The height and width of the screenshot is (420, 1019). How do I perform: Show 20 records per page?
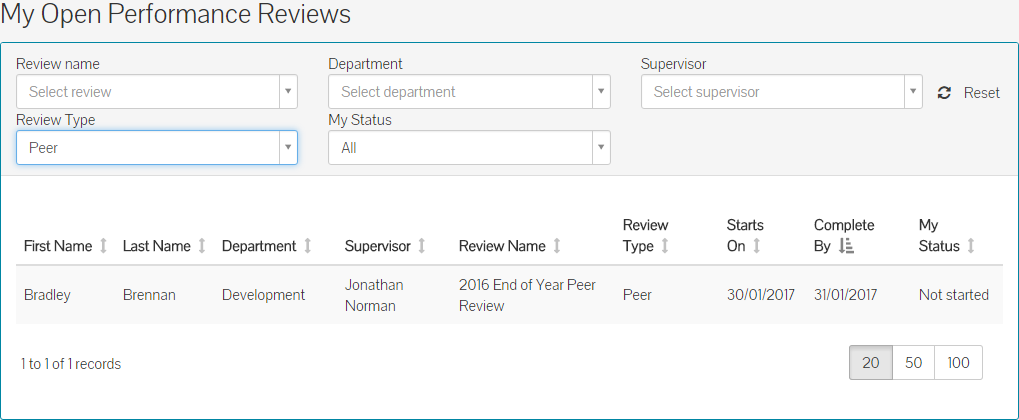pyautogui.click(x=871, y=363)
